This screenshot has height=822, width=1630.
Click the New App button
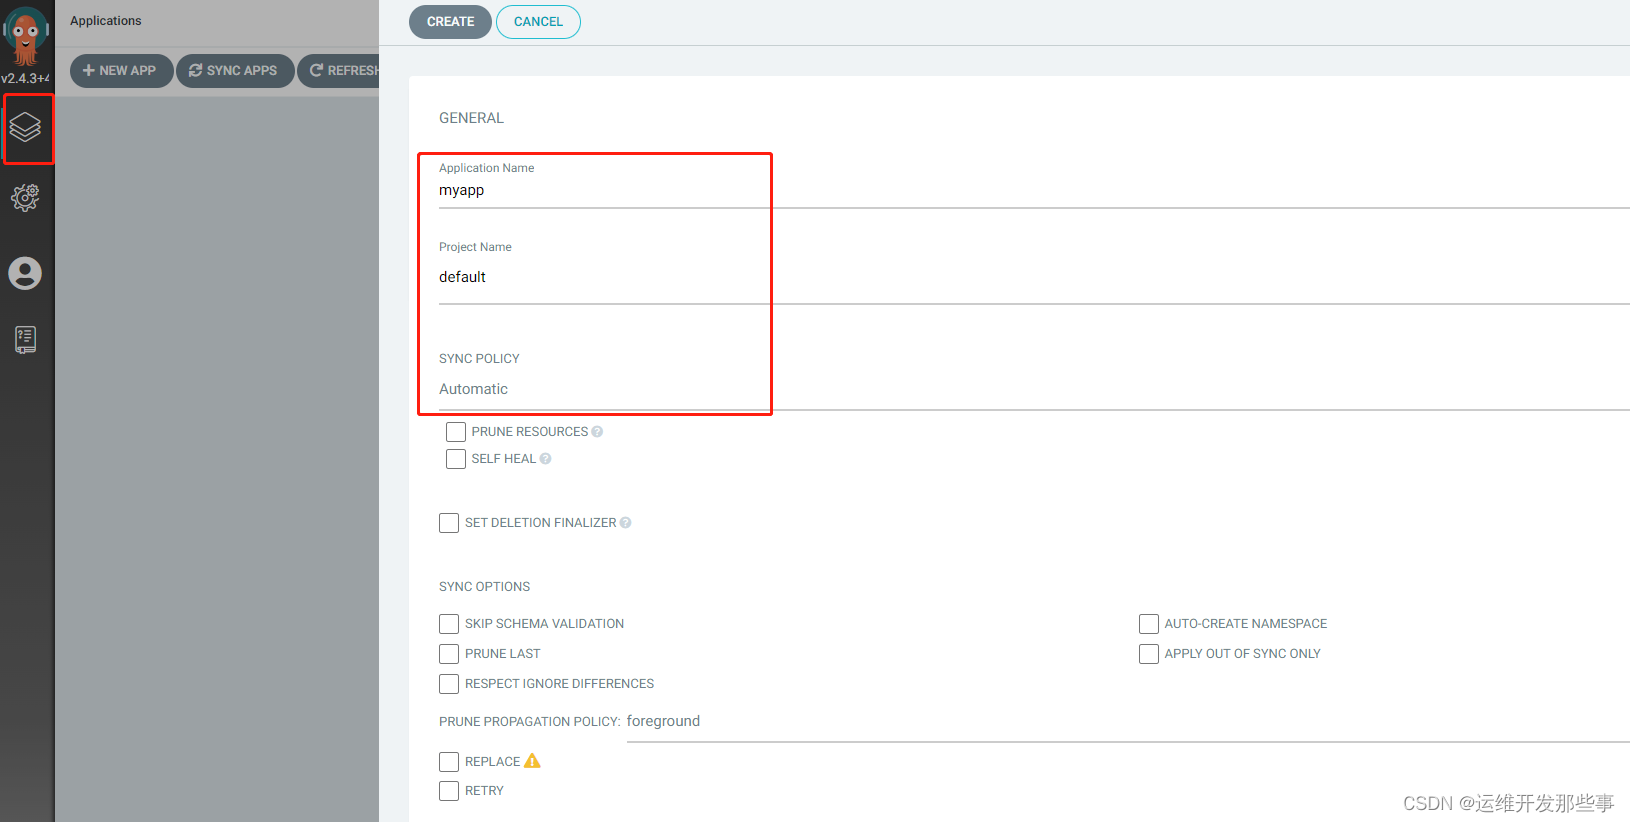(x=121, y=71)
